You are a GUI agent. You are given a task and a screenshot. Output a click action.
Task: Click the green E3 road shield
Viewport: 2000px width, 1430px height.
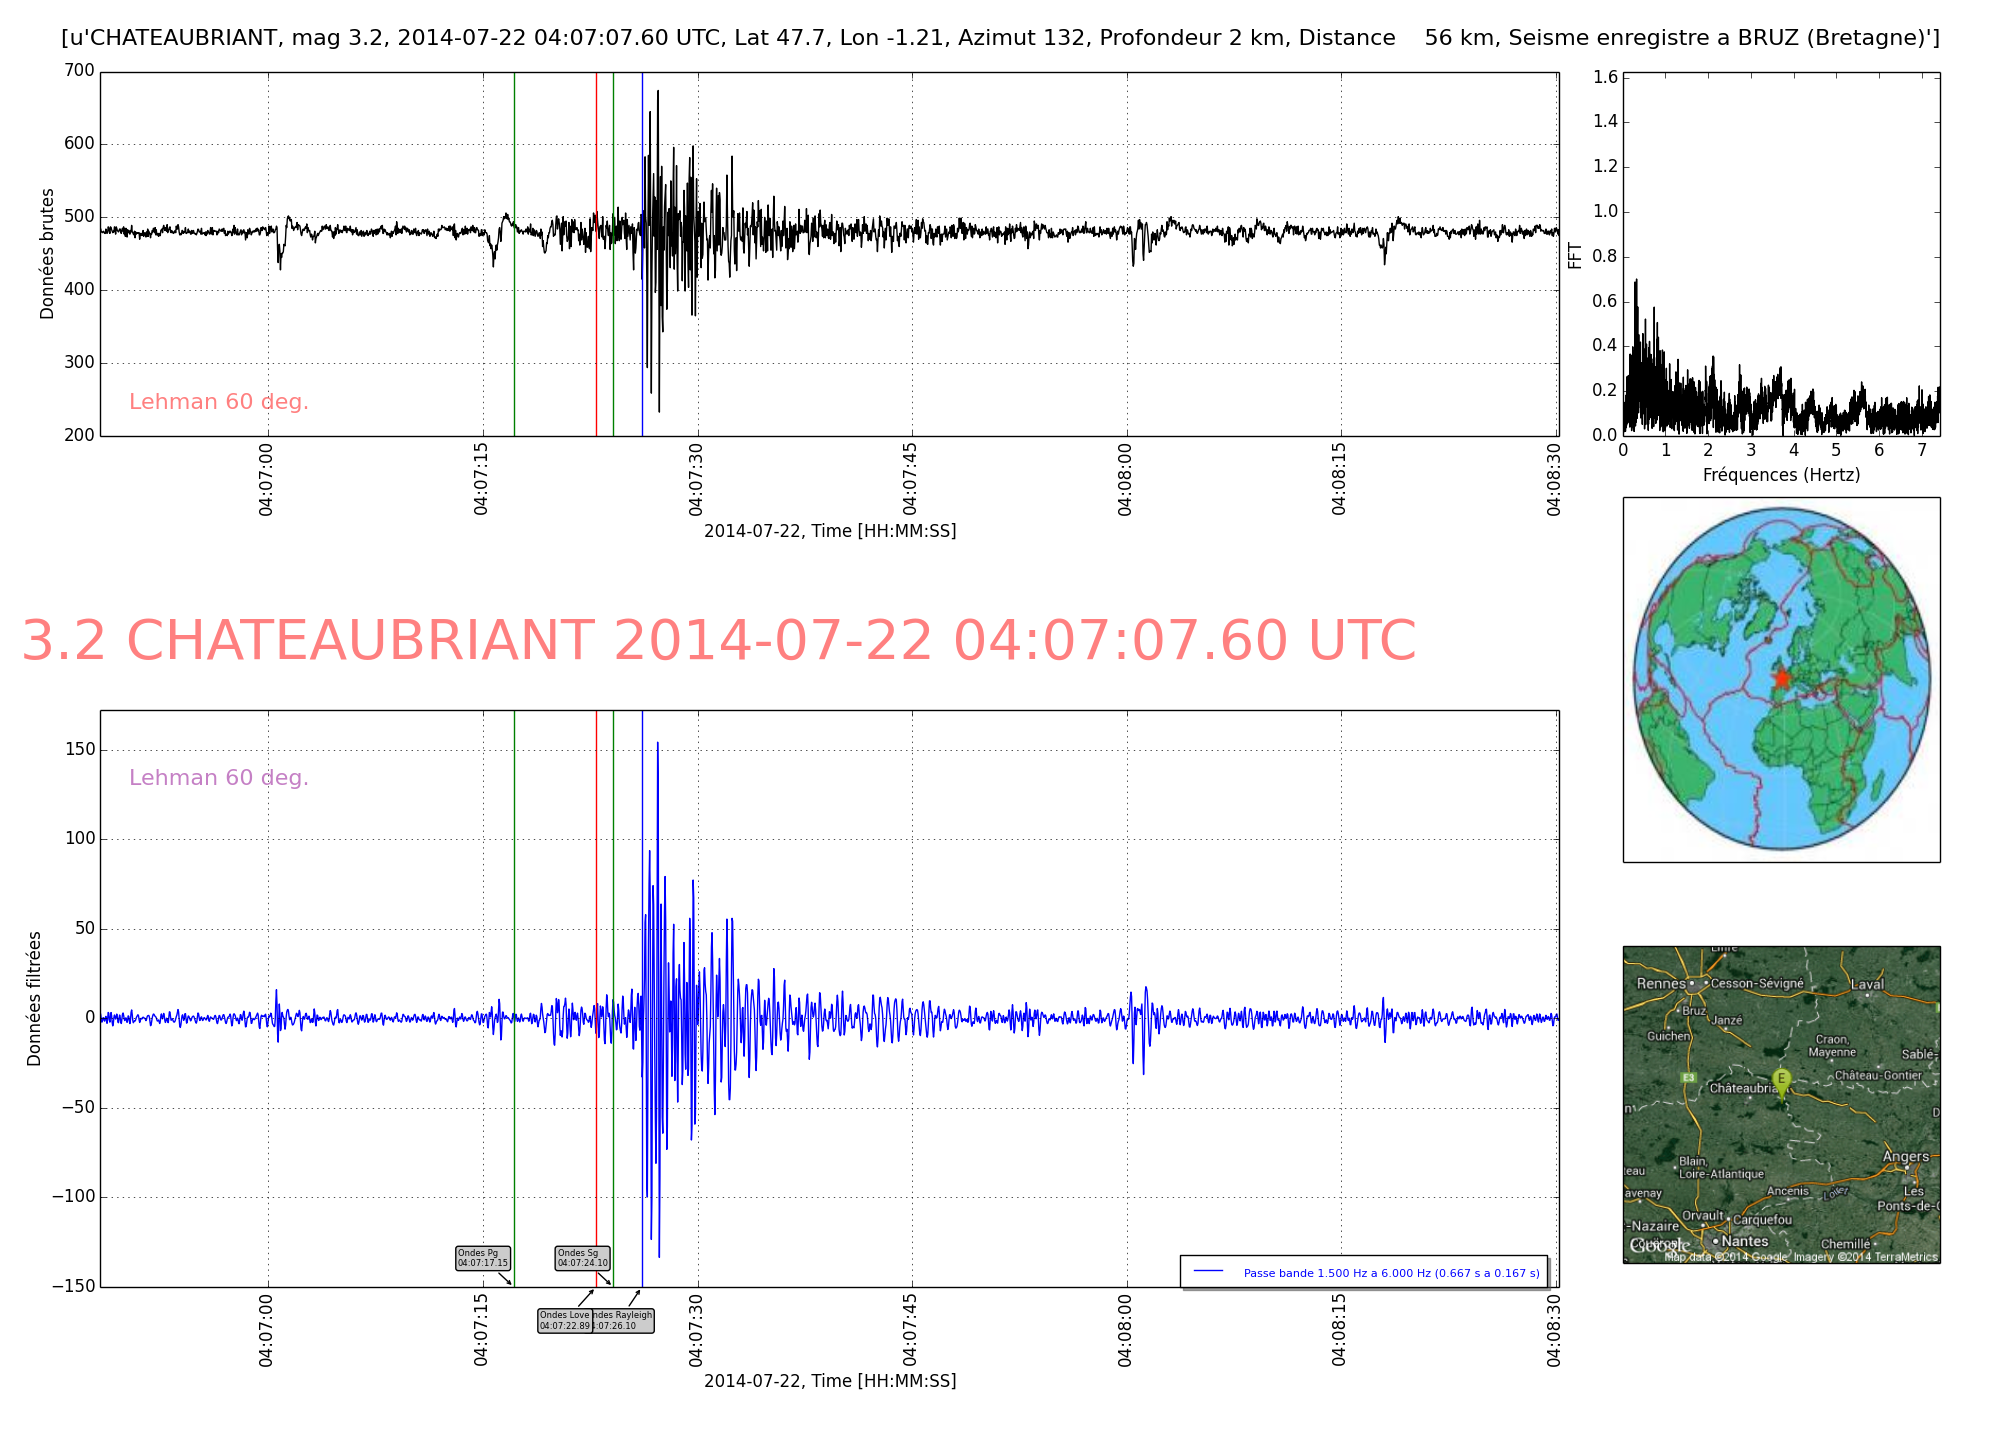click(1688, 1077)
